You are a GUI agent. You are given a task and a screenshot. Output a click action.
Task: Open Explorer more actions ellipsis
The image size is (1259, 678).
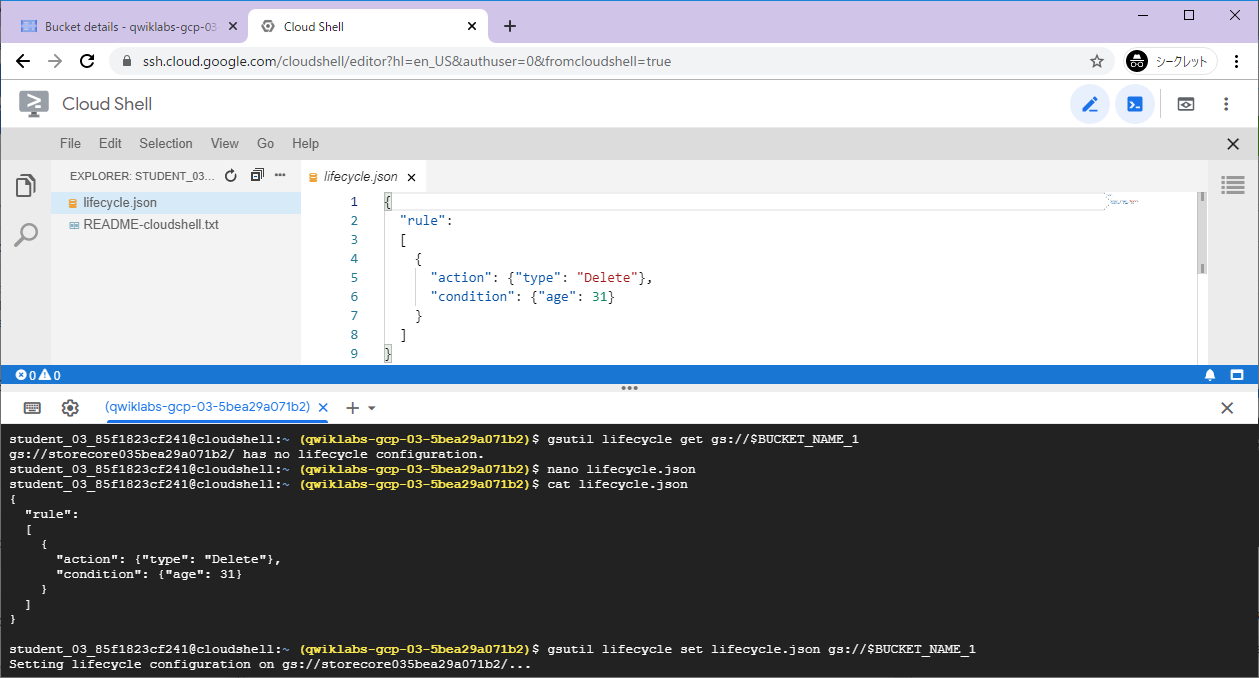(x=280, y=176)
